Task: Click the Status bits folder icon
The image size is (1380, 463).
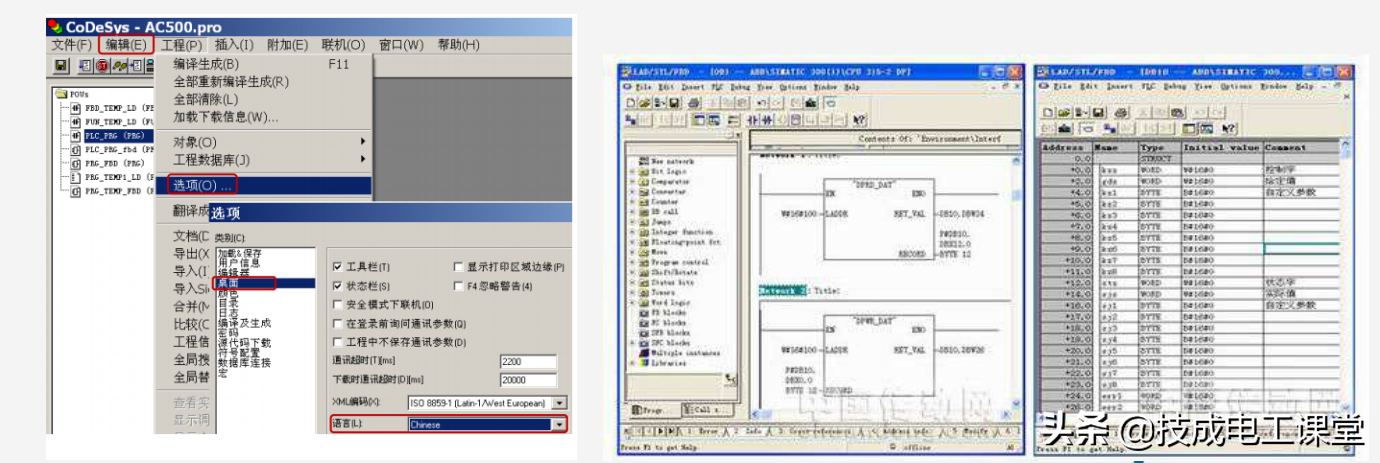Action: tap(643, 281)
